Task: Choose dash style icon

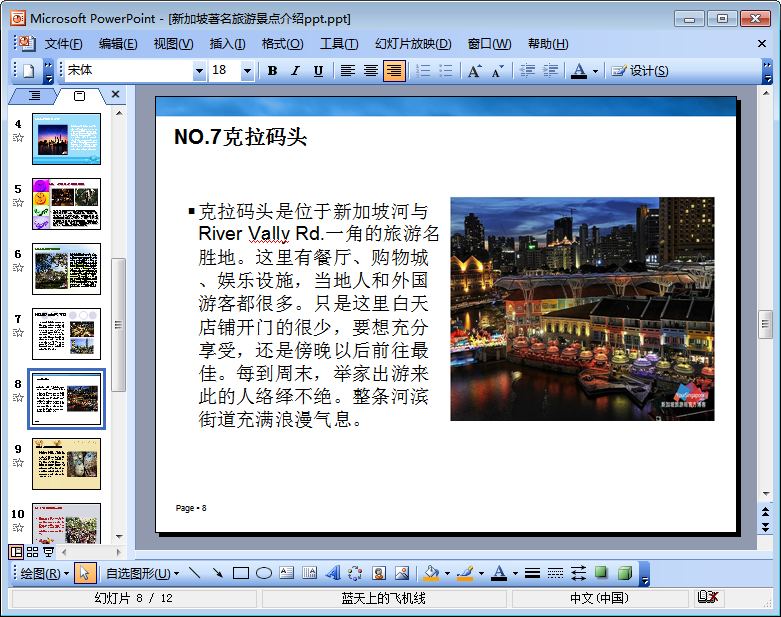Action: 555,574
